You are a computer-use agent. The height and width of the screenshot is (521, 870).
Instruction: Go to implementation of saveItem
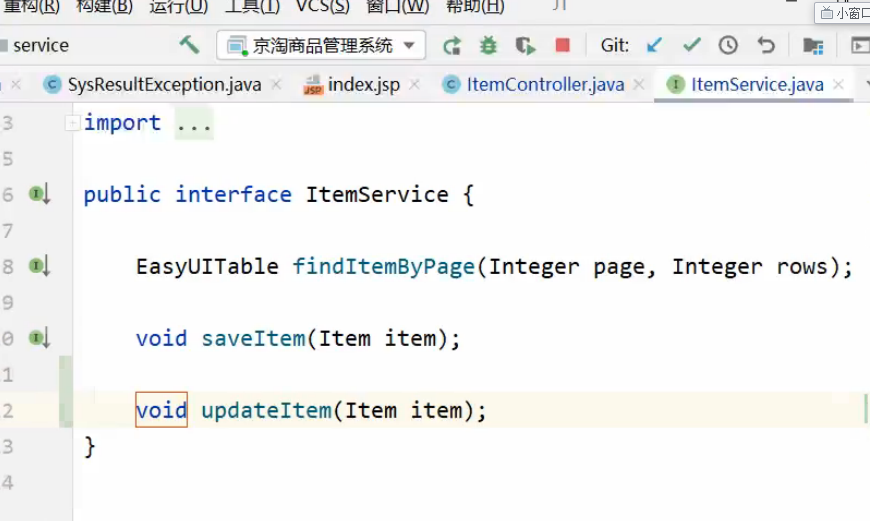click(40, 338)
